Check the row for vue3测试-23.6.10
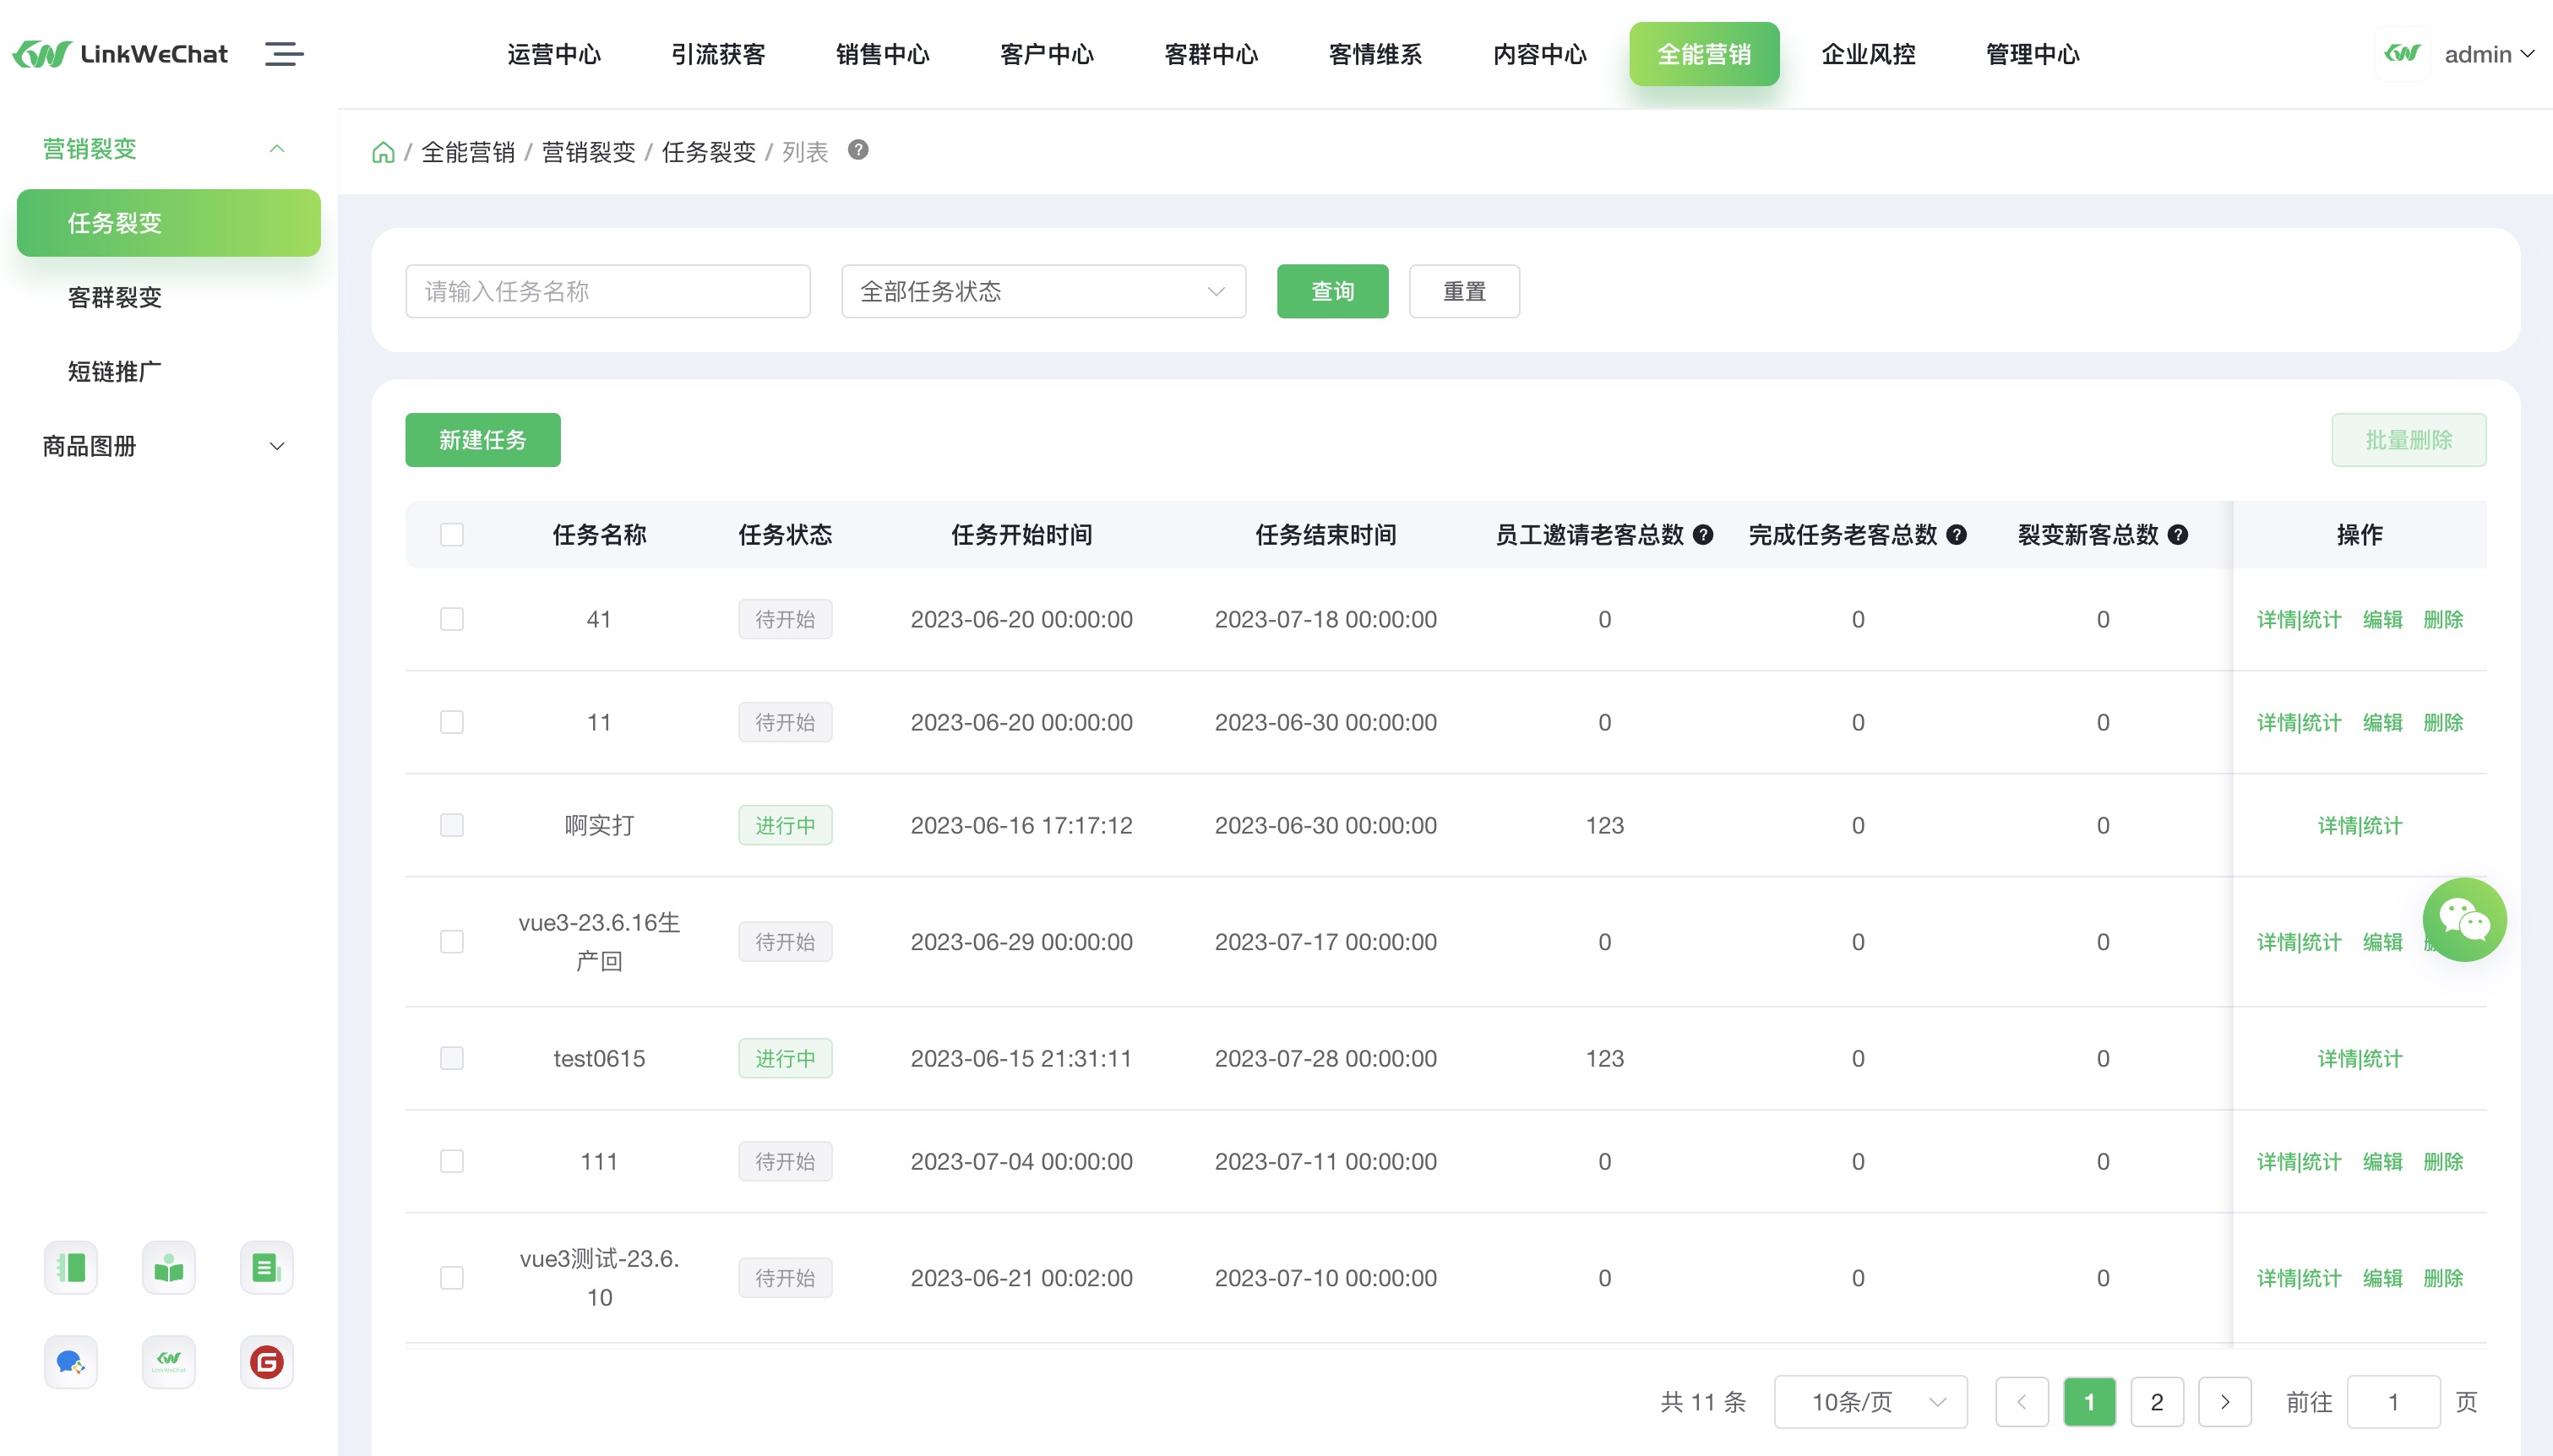This screenshot has width=2553, height=1456. pyautogui.click(x=452, y=1278)
